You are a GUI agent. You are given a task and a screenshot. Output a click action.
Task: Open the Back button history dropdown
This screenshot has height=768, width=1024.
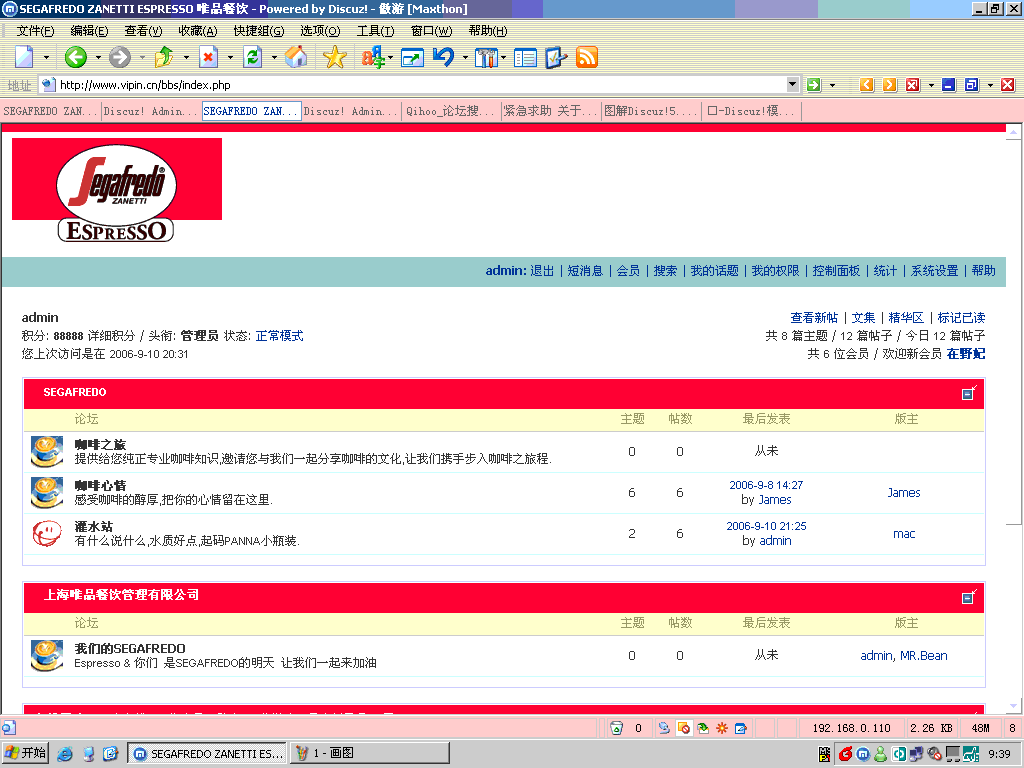click(98, 57)
